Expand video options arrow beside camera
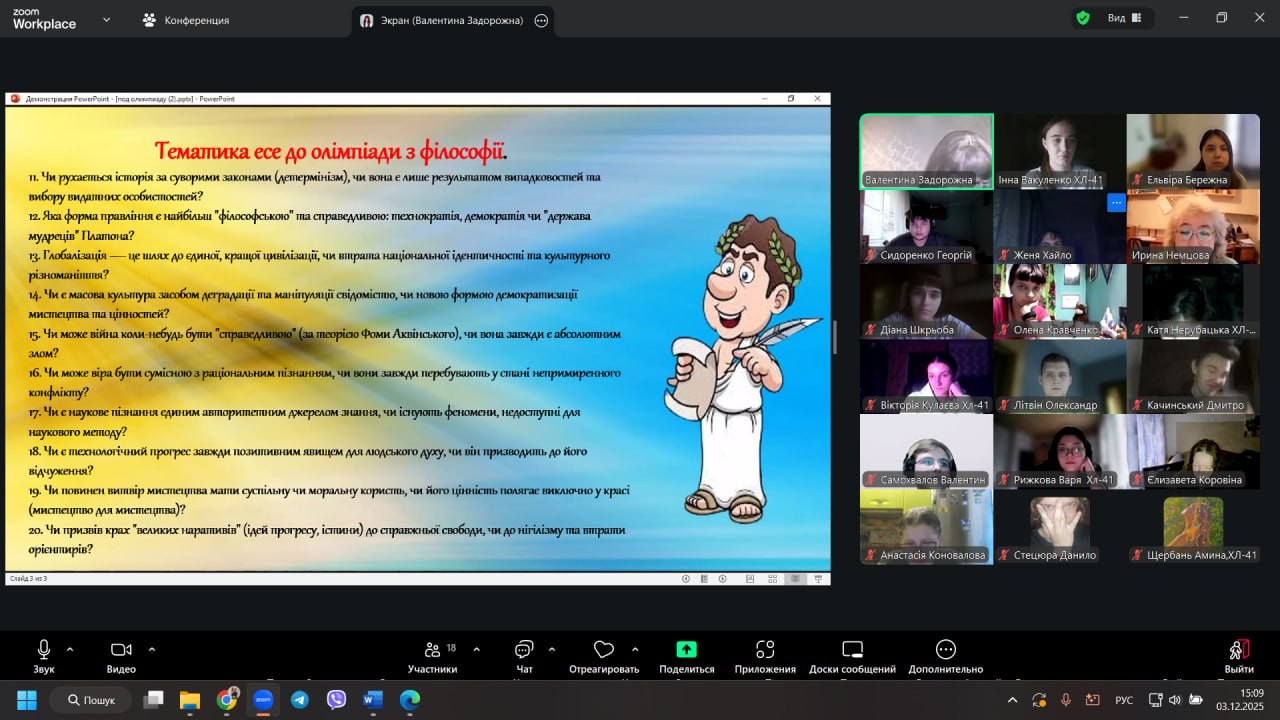The width and height of the screenshot is (1280, 720). [x=153, y=648]
